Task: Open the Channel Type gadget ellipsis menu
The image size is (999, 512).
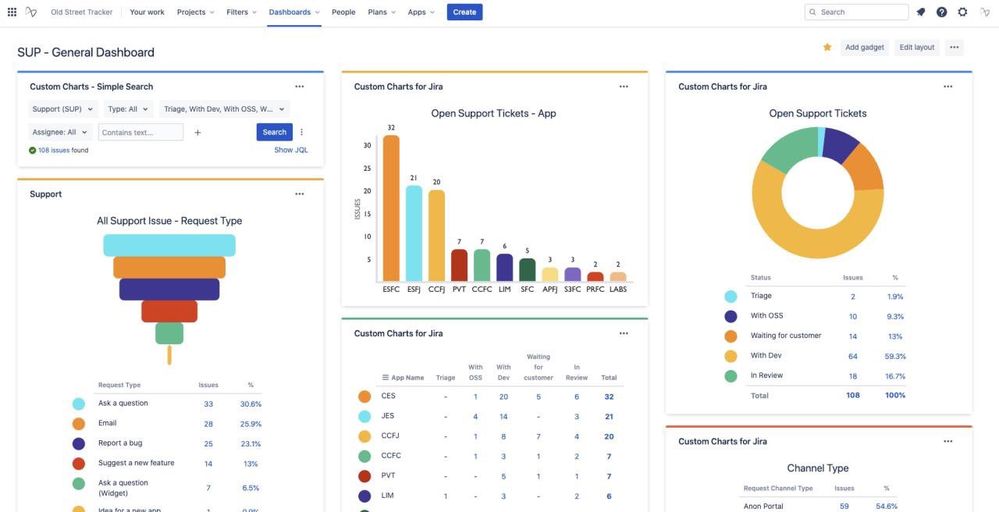Action: (x=948, y=441)
